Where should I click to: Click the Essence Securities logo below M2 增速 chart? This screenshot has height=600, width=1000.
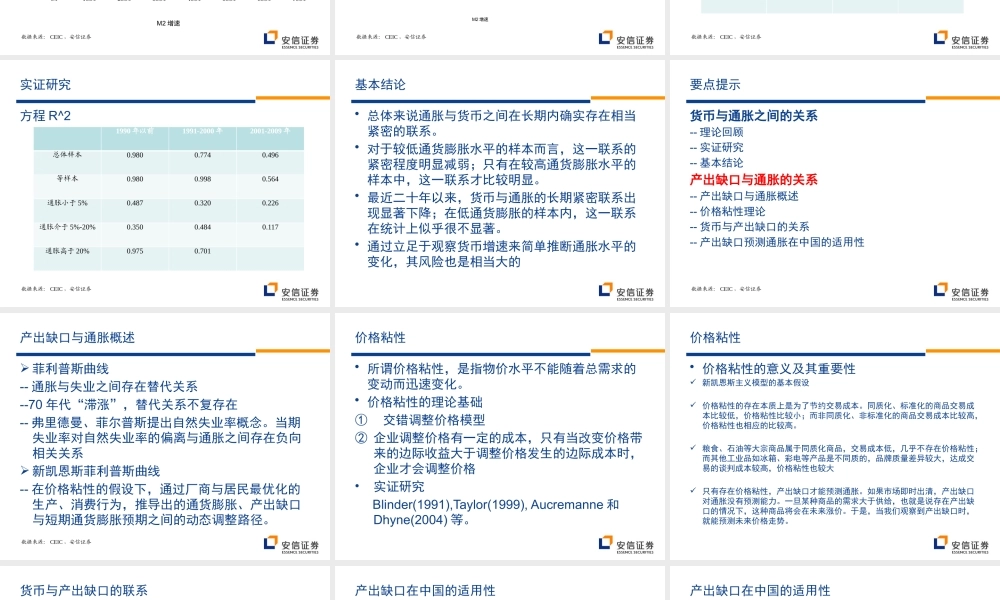pyautogui.click(x=290, y=38)
